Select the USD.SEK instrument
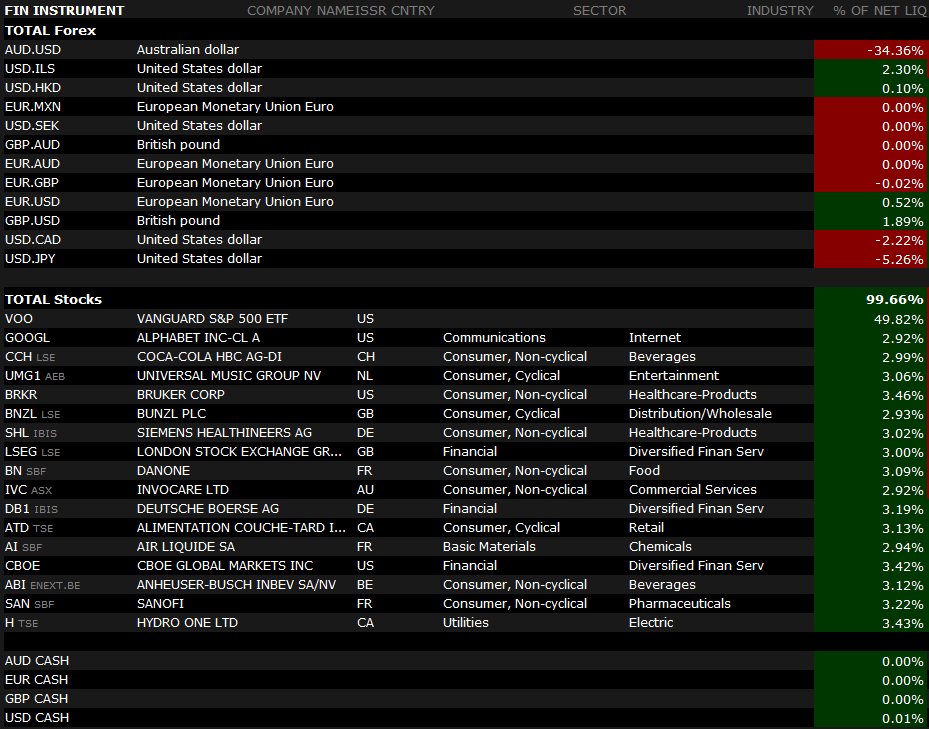The image size is (929, 729). pos(32,126)
